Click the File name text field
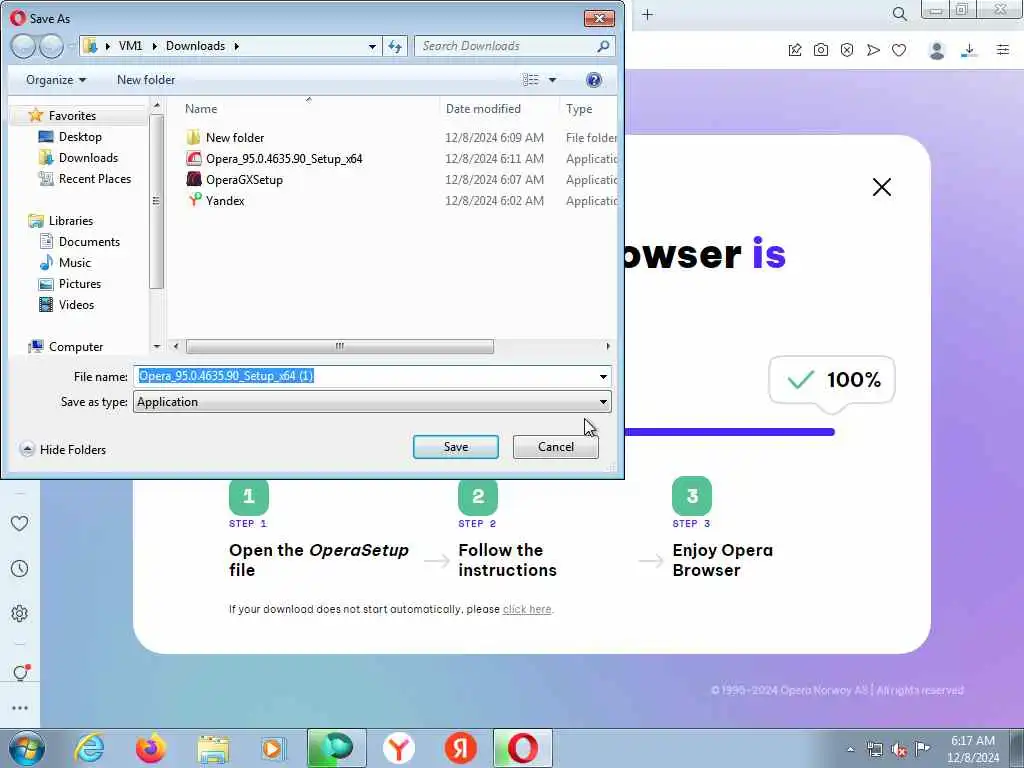Screen dimensions: 1024x768 point(366,376)
